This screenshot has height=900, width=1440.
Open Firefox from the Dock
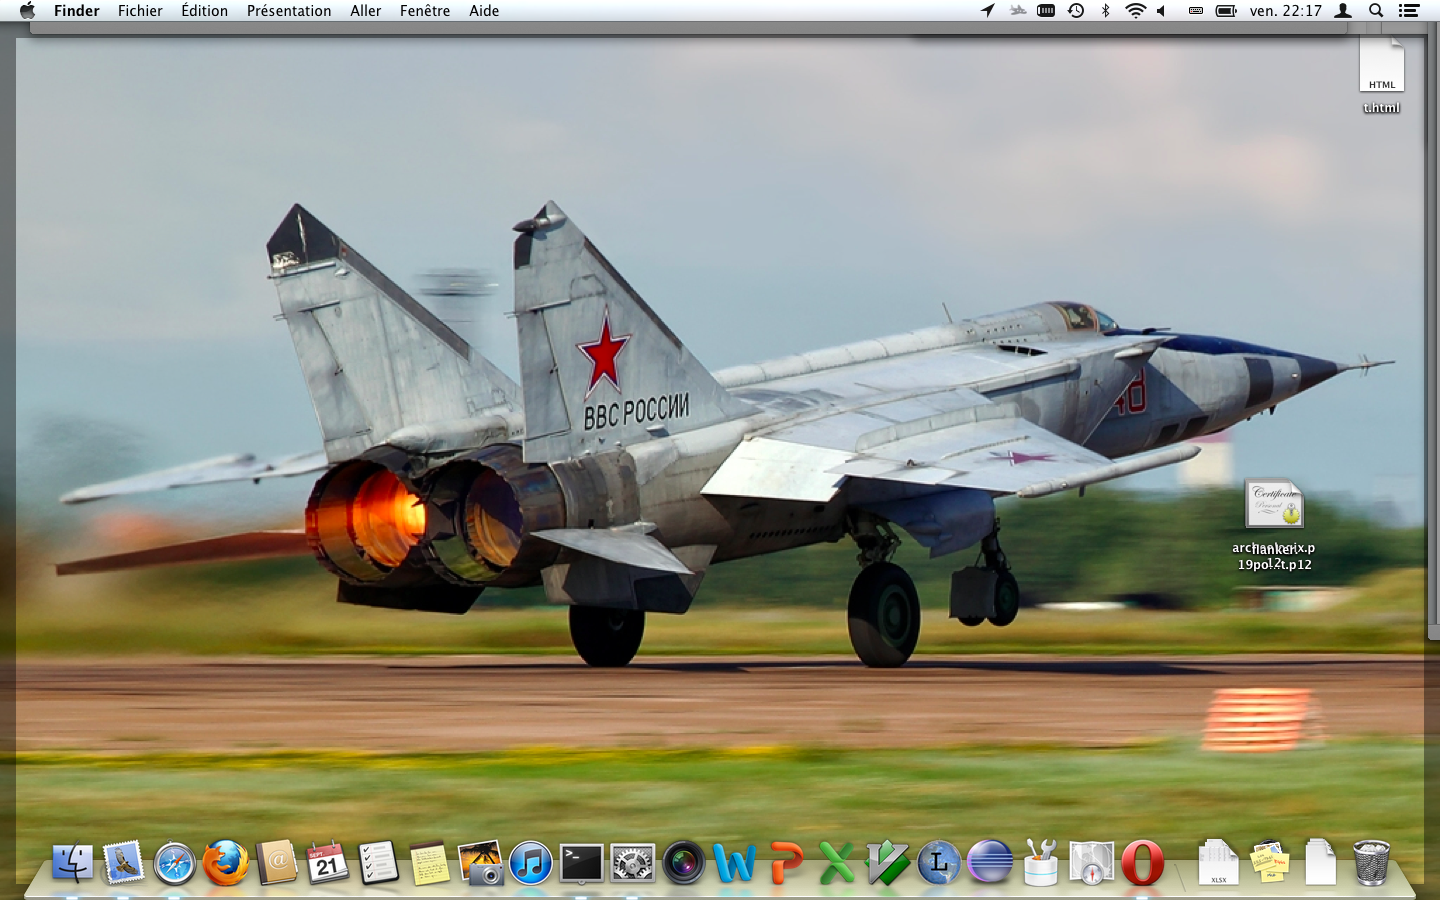226,863
